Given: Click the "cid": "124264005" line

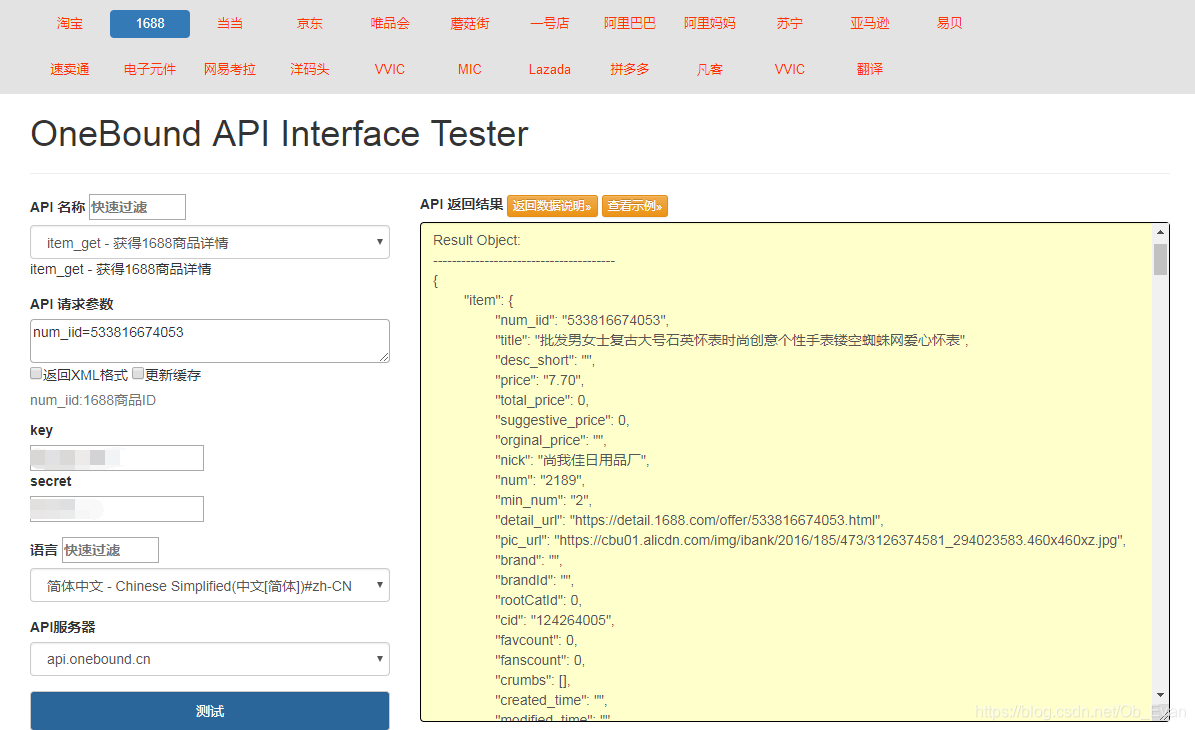Looking at the screenshot, I should 554,620.
